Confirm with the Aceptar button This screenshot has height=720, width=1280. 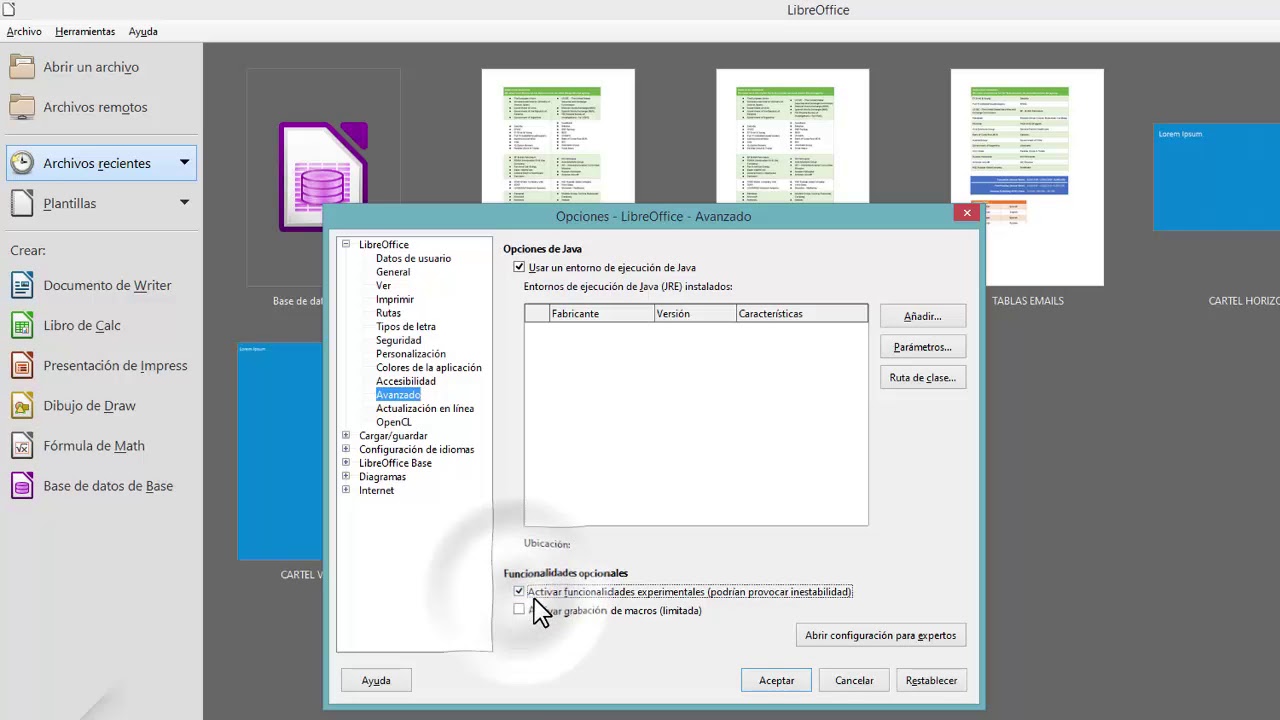[x=776, y=680]
